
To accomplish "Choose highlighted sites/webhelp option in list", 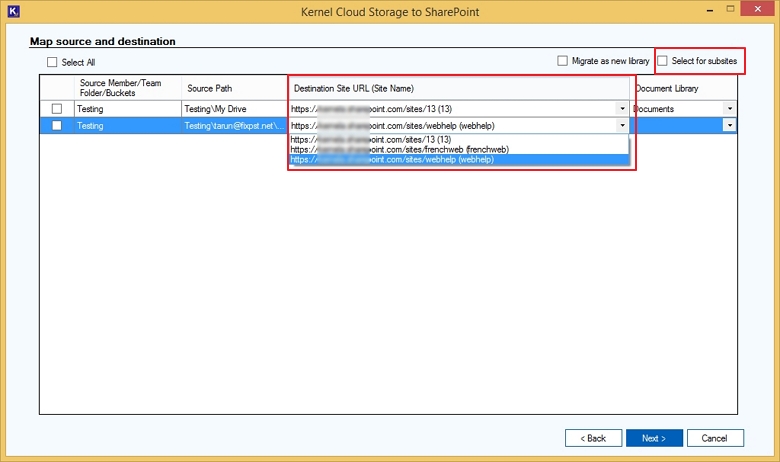I will [x=459, y=160].
